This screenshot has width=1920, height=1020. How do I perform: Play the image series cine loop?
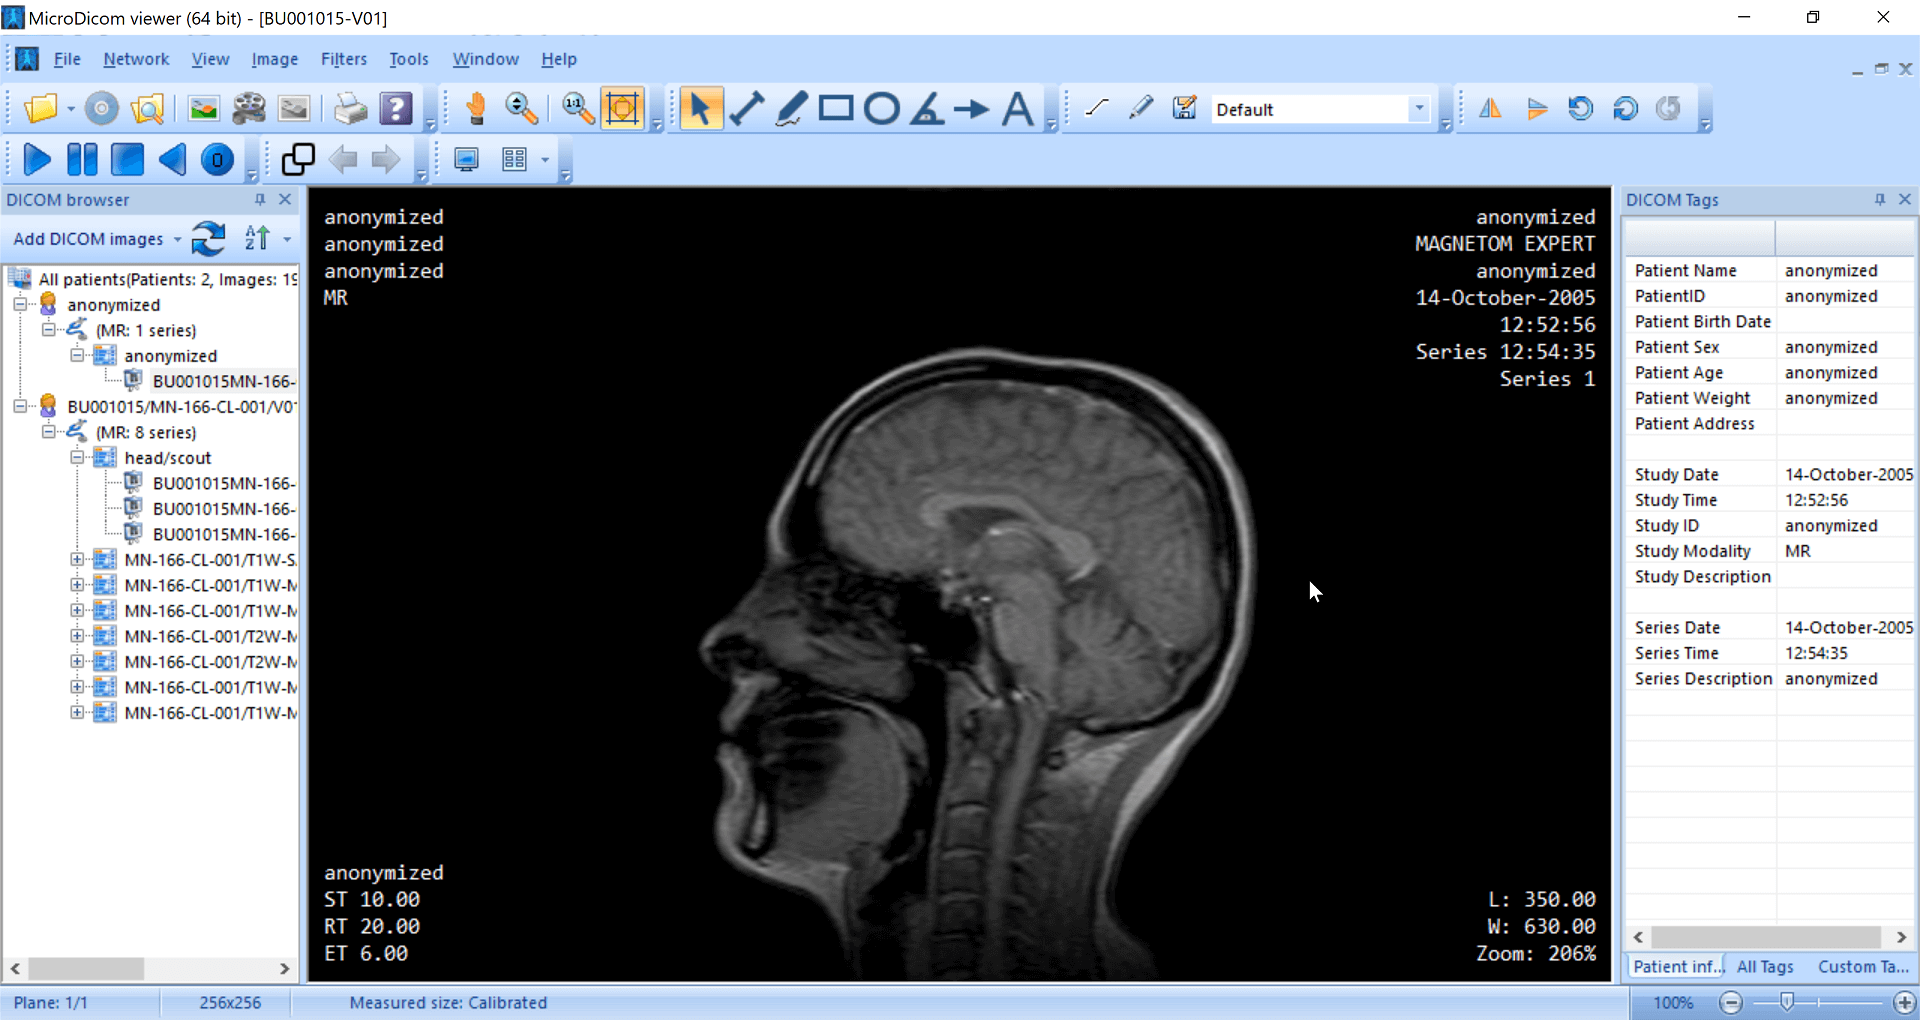tap(37, 159)
